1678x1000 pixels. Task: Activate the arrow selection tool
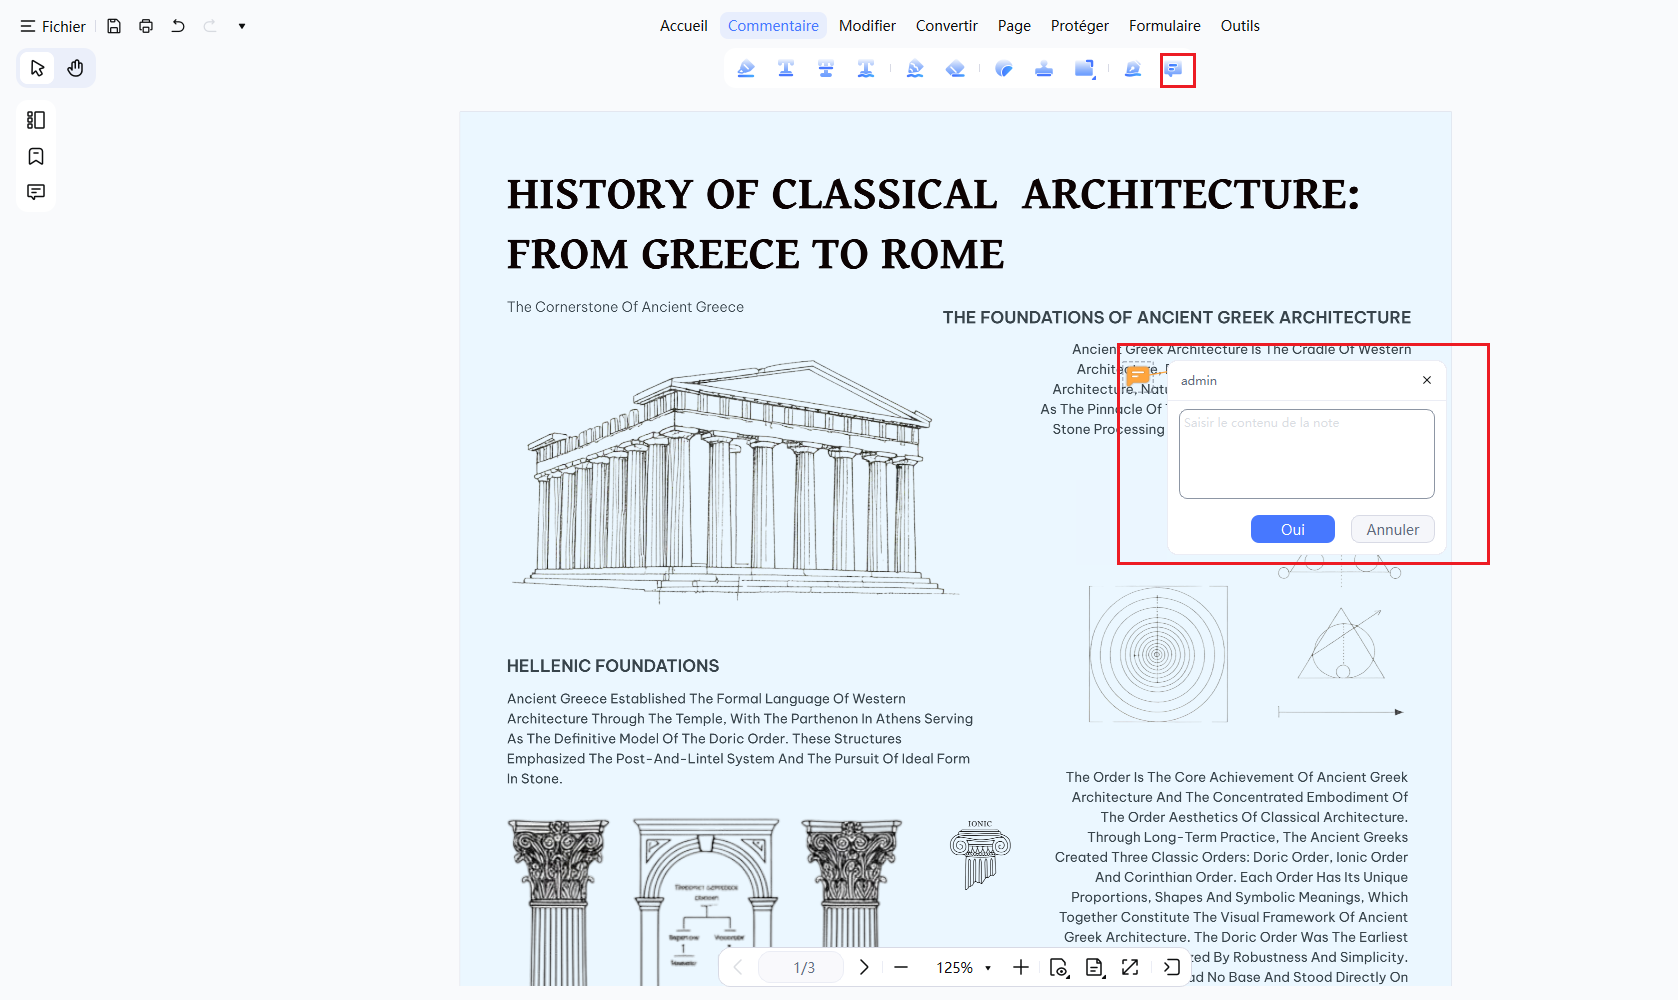(38, 68)
